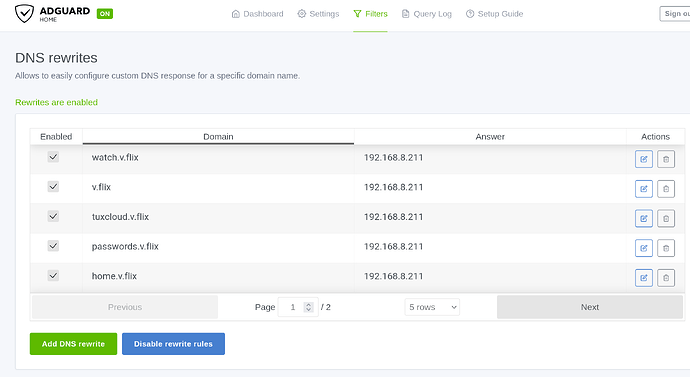Edit the home.v.flix rewrite

643,278
